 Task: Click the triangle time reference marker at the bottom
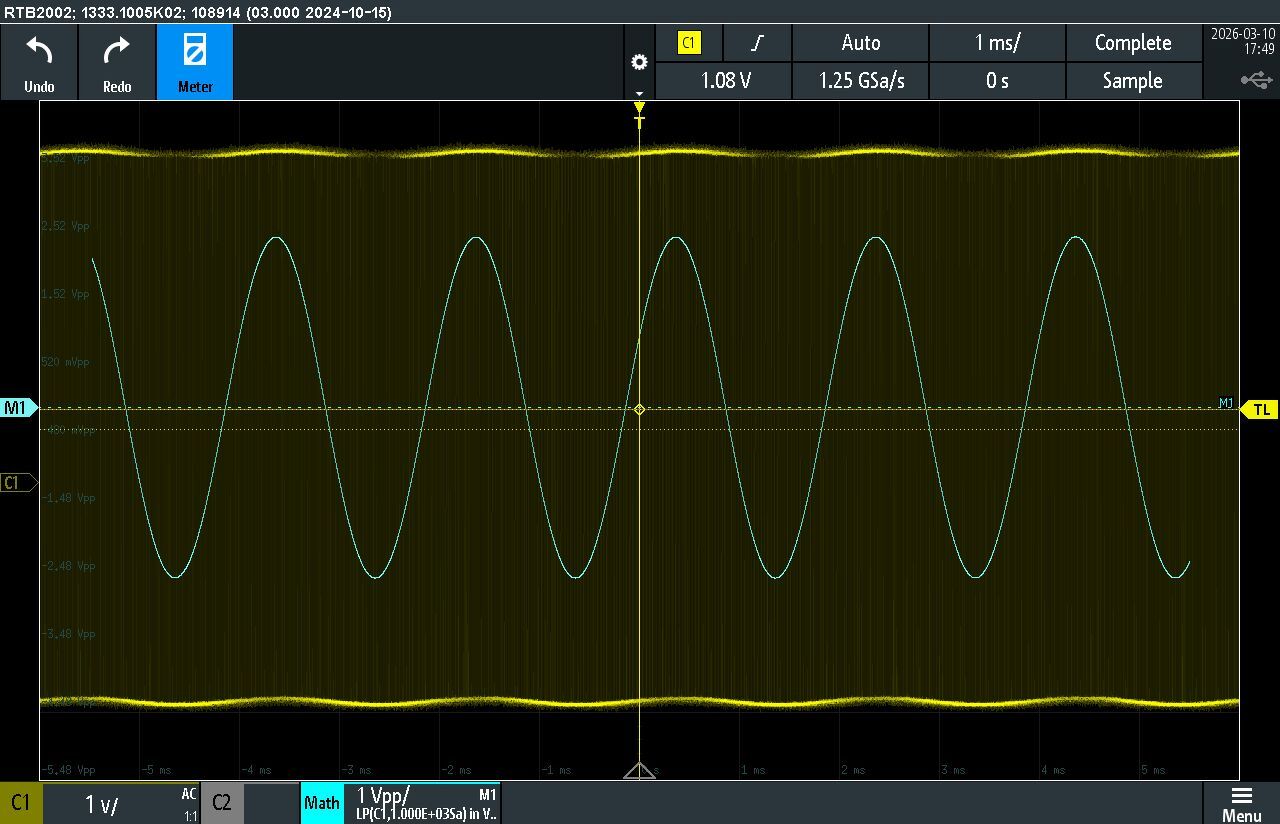click(639, 770)
